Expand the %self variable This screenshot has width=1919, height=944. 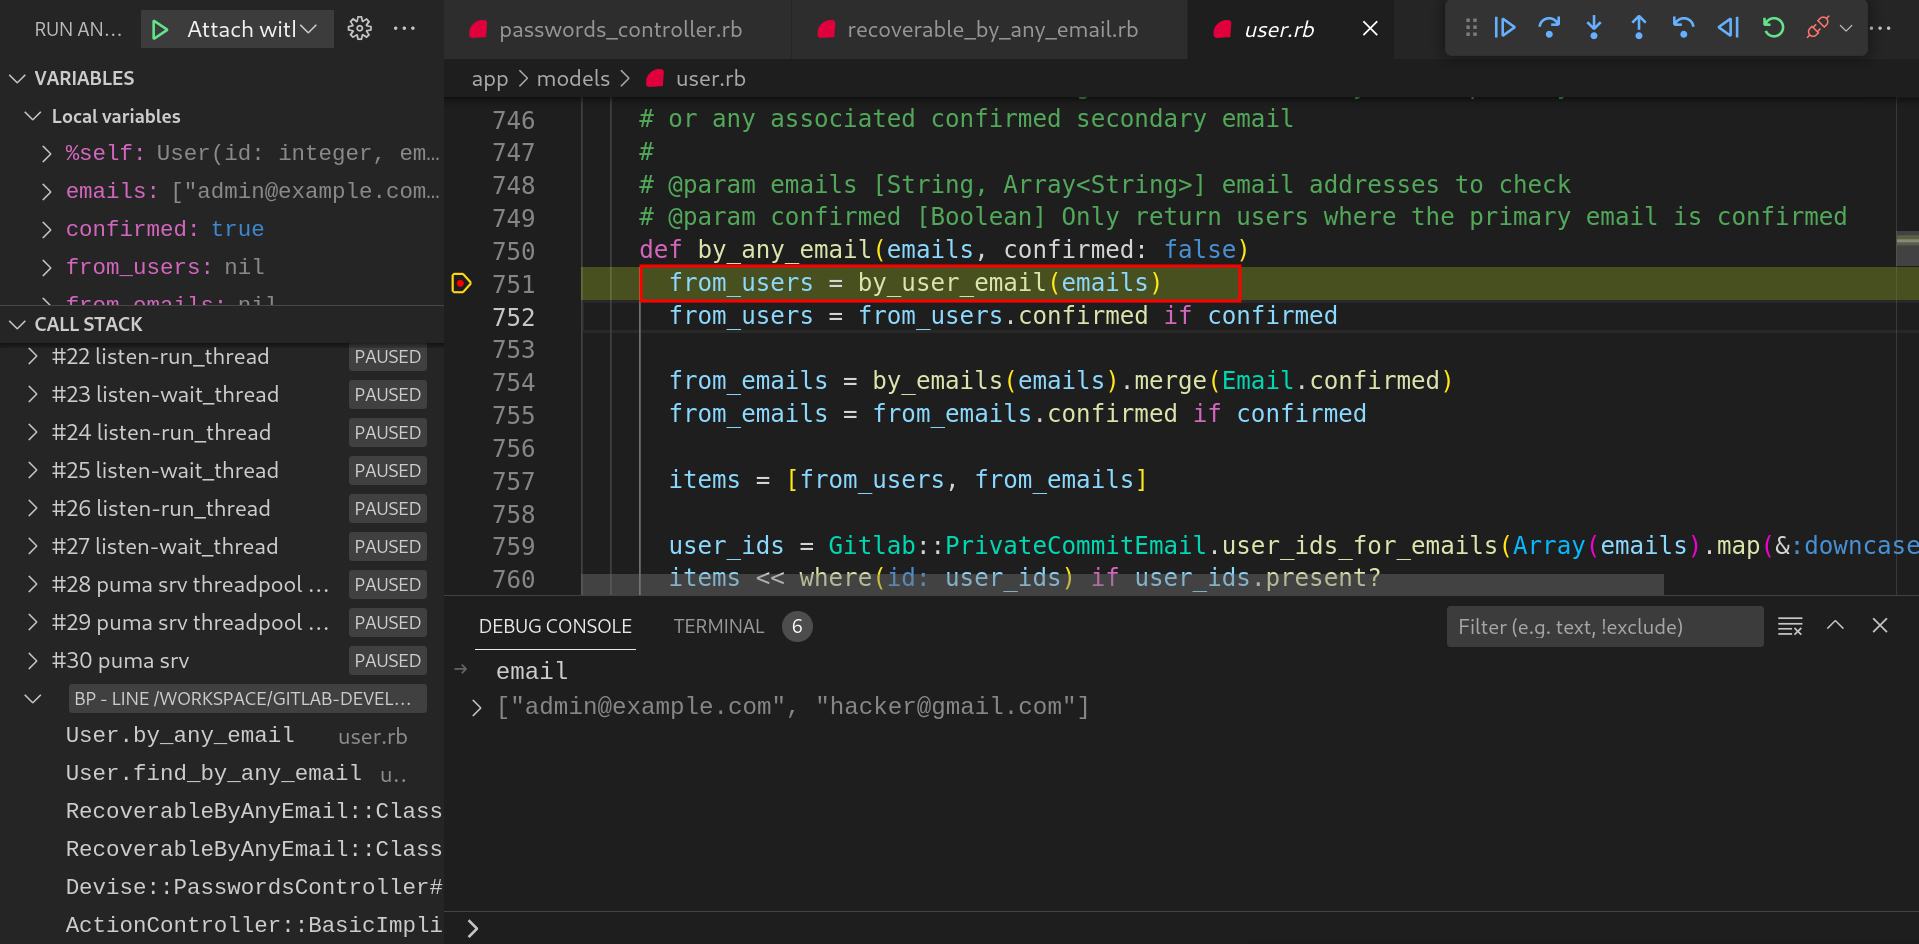point(46,153)
